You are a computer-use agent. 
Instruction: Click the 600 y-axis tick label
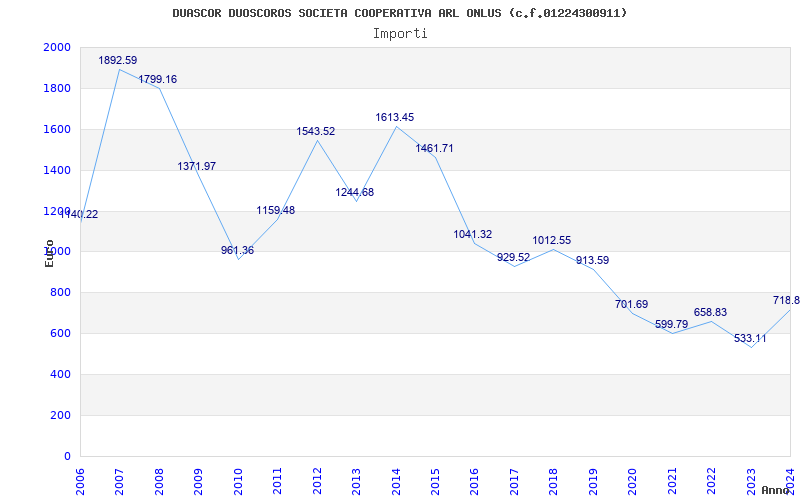pos(60,334)
